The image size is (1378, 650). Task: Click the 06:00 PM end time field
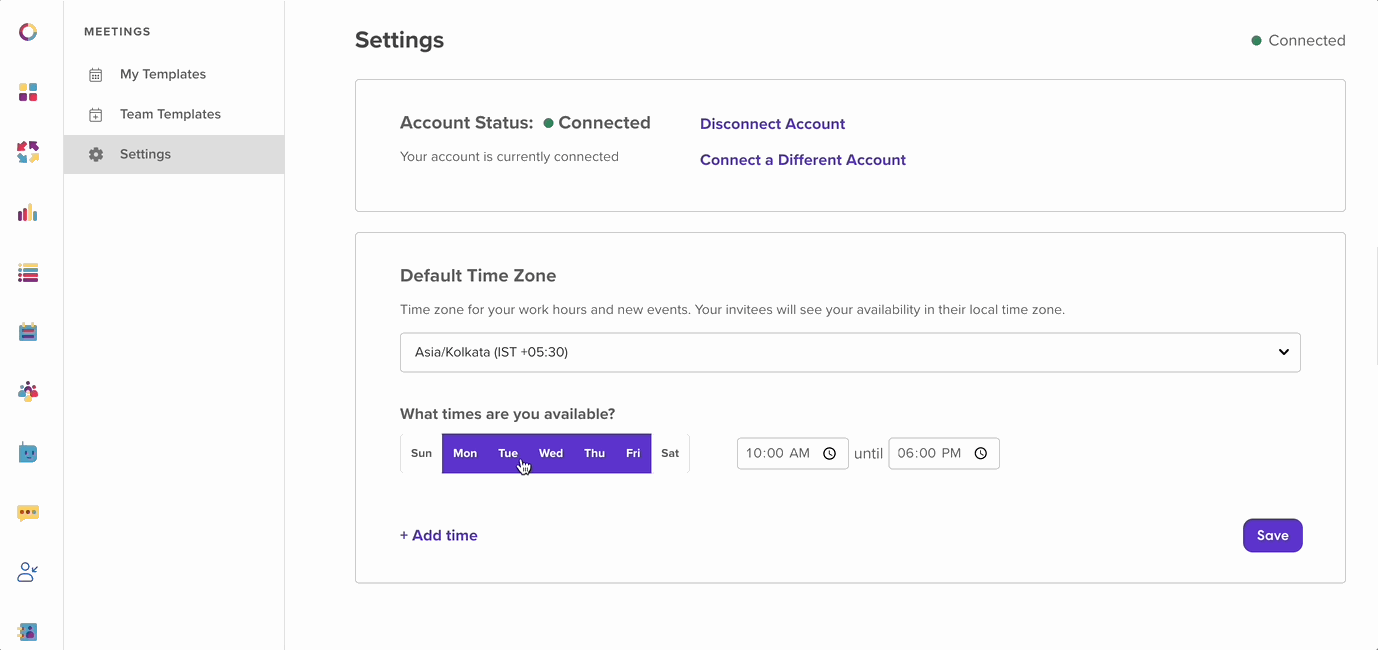(944, 454)
